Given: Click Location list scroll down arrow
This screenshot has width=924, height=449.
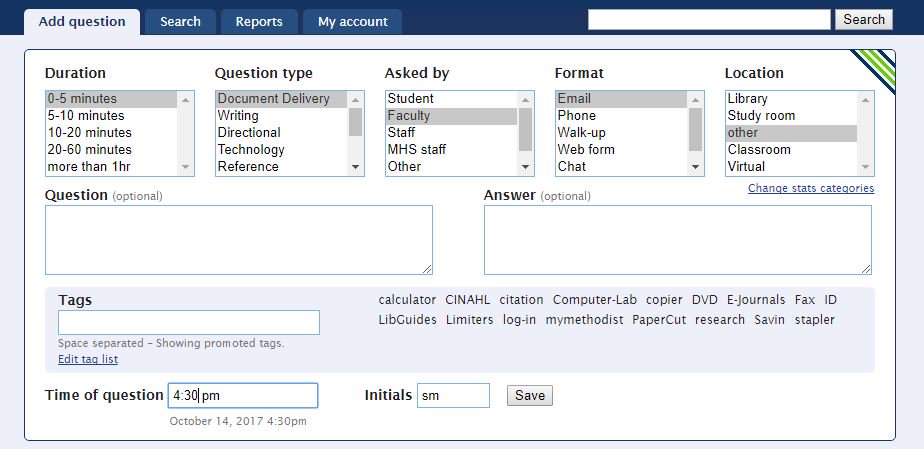Looking at the screenshot, I should point(865,167).
